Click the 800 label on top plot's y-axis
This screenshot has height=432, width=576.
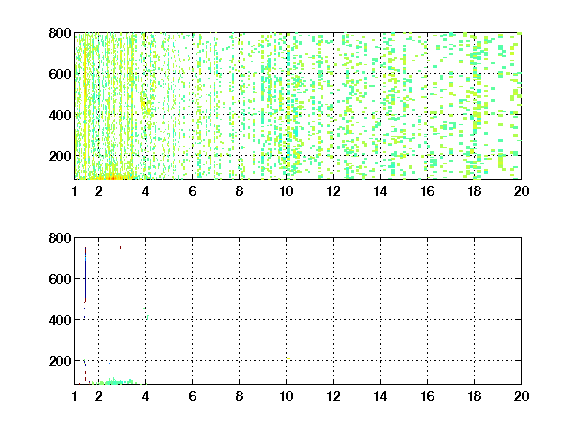(60, 33)
